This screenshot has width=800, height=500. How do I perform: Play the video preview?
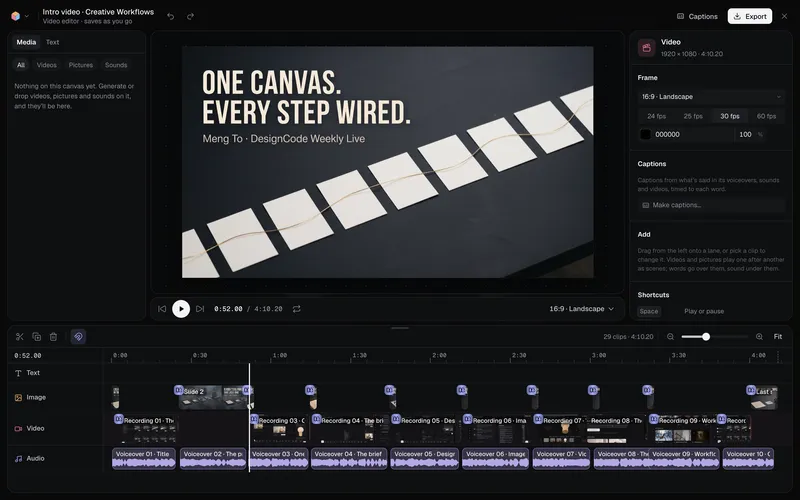[181, 309]
